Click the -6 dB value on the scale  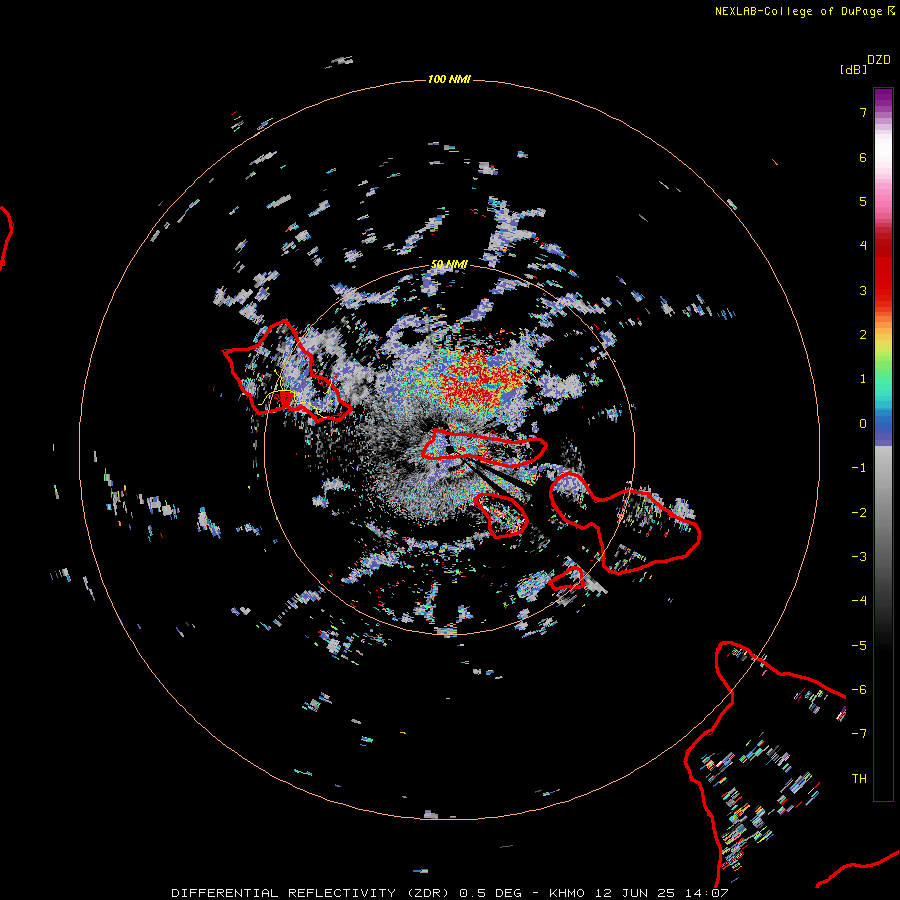pyautogui.click(x=859, y=690)
